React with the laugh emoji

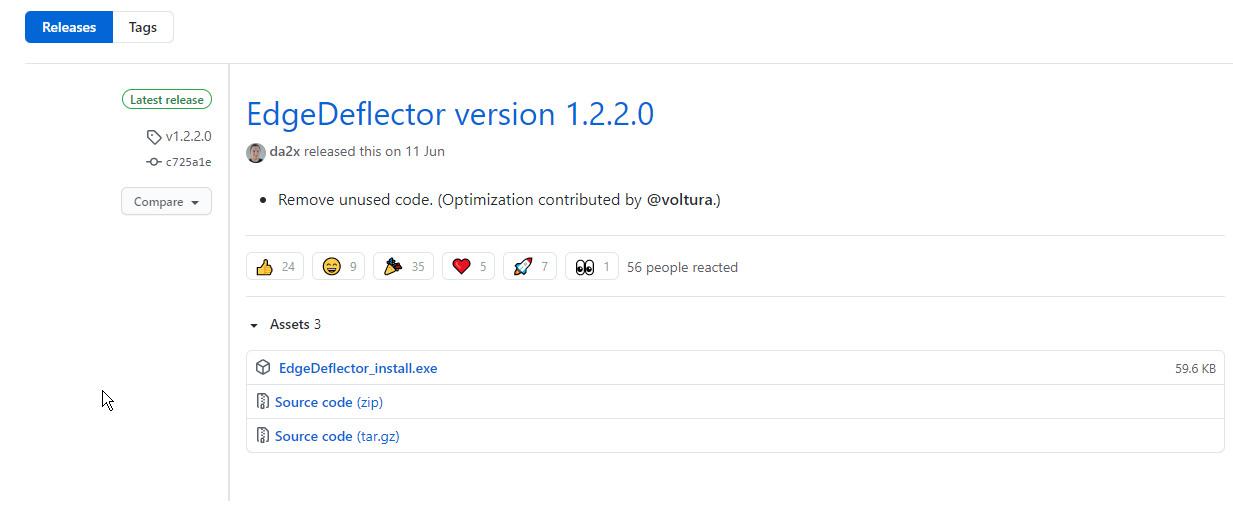pos(339,266)
